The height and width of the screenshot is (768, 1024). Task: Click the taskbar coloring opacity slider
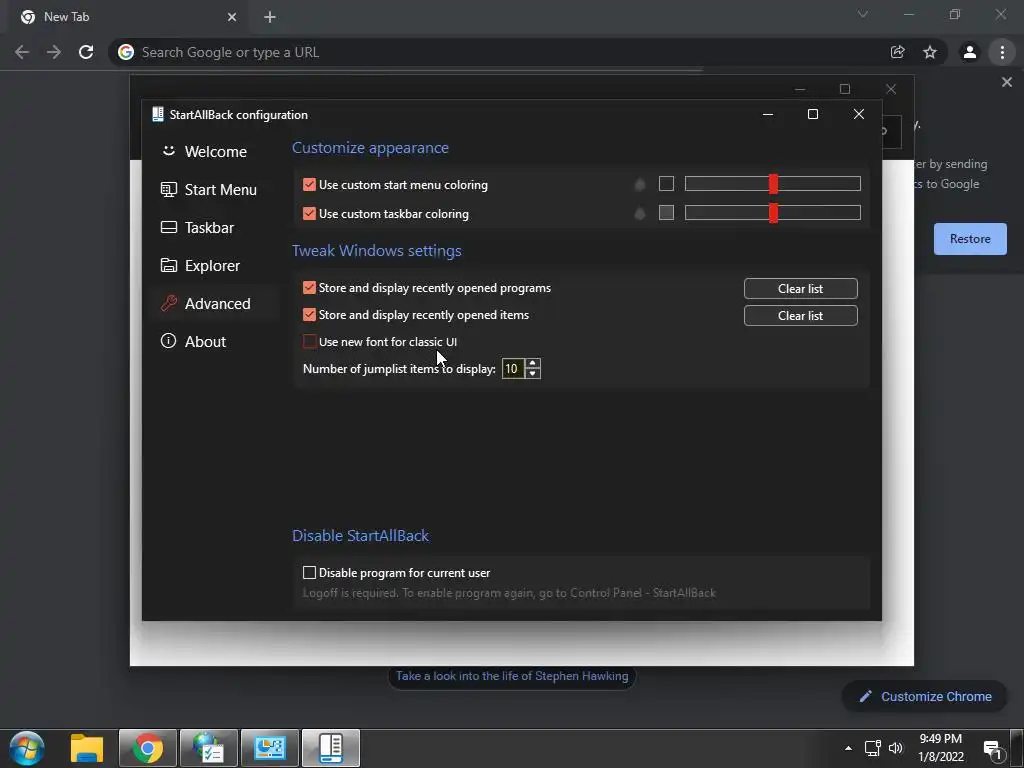click(x=773, y=212)
